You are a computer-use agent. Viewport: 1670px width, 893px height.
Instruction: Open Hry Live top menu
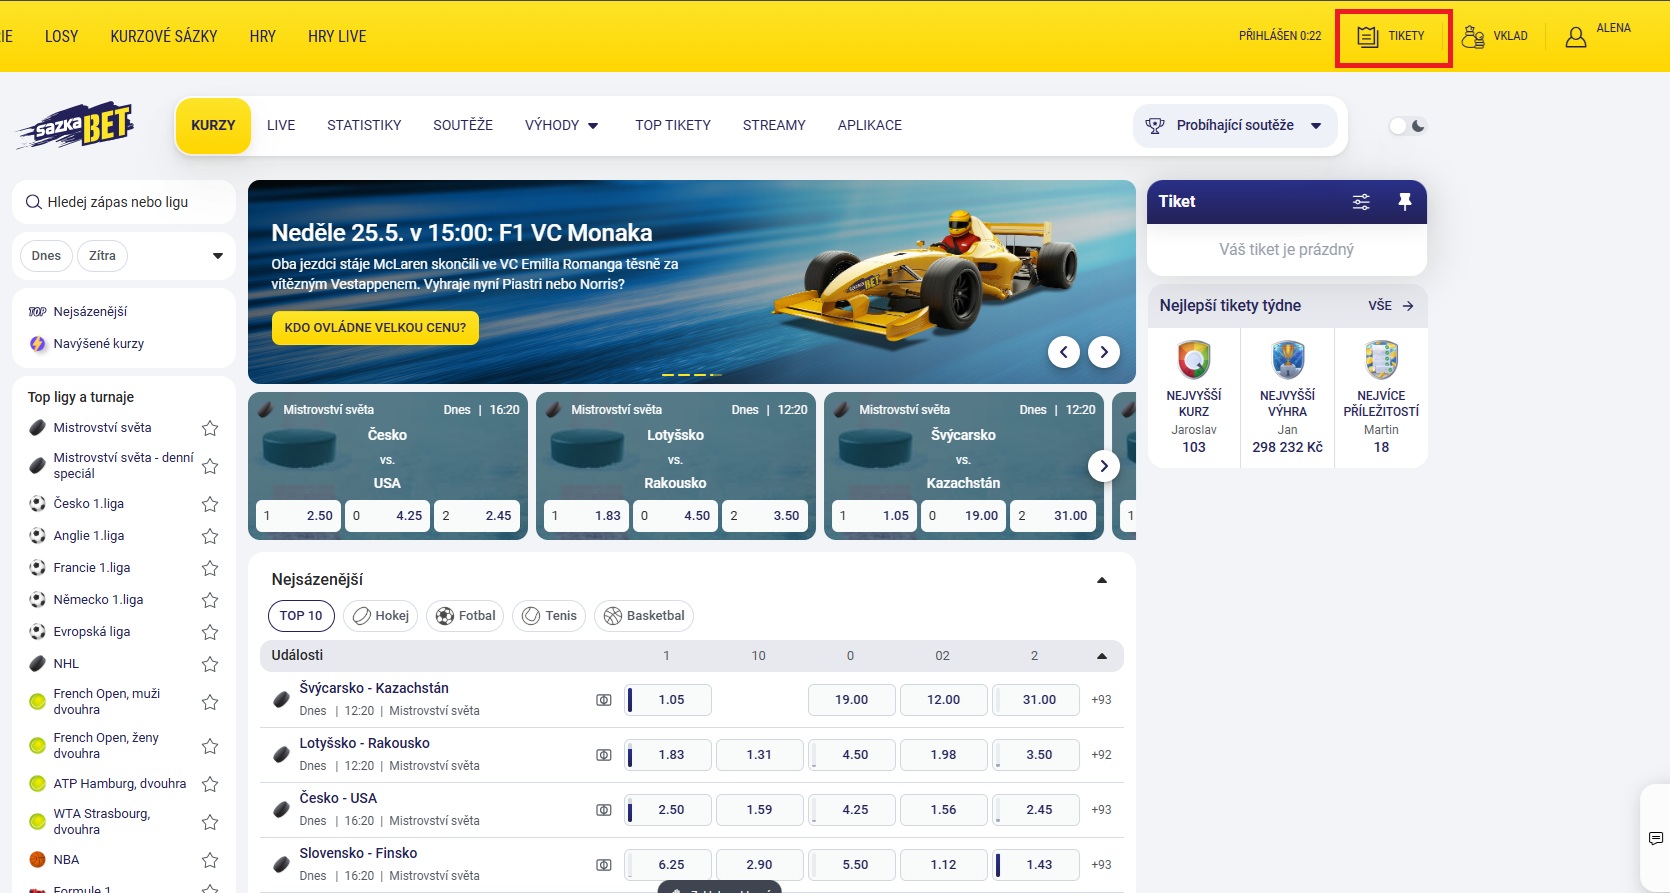pyautogui.click(x=337, y=36)
